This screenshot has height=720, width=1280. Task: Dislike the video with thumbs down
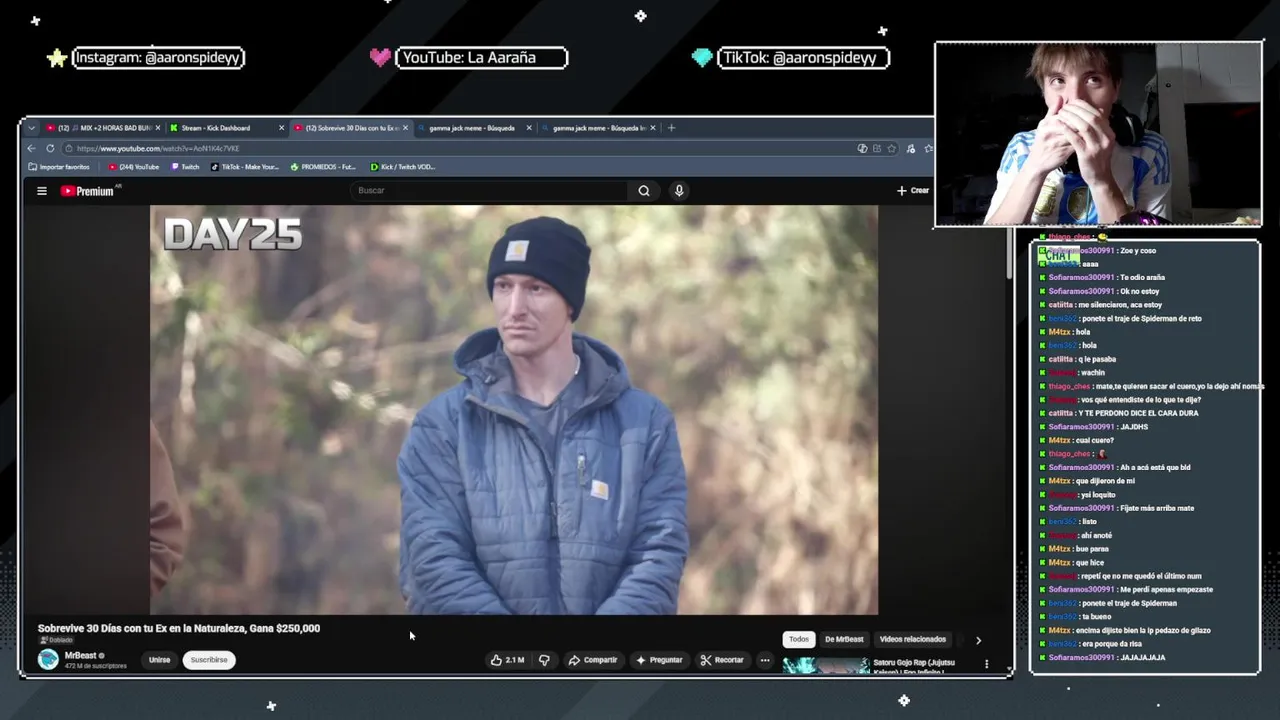[x=545, y=660]
